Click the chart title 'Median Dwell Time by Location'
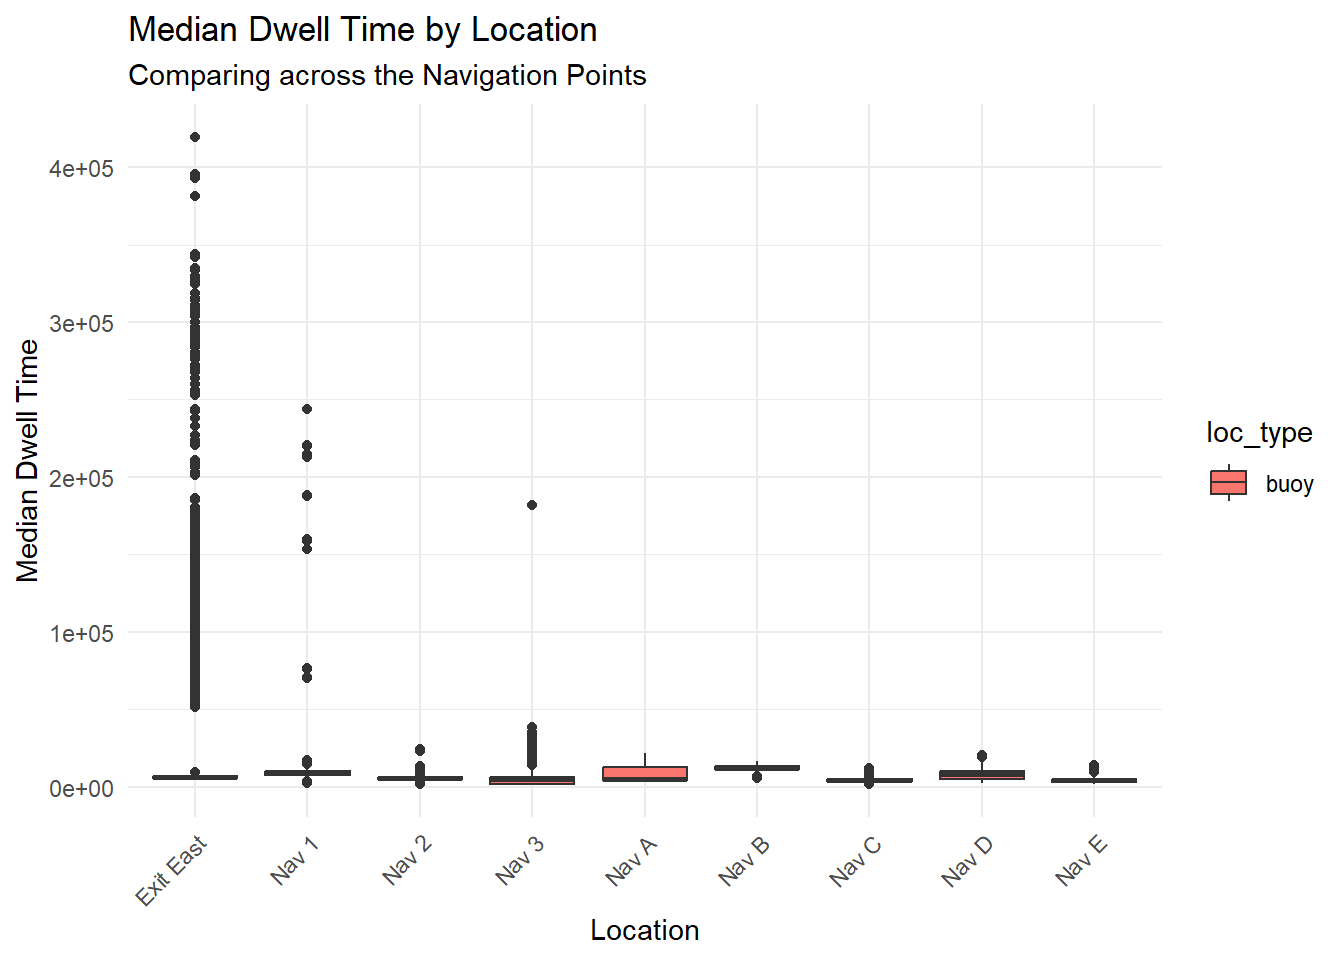The image size is (1344, 960). coord(362,30)
